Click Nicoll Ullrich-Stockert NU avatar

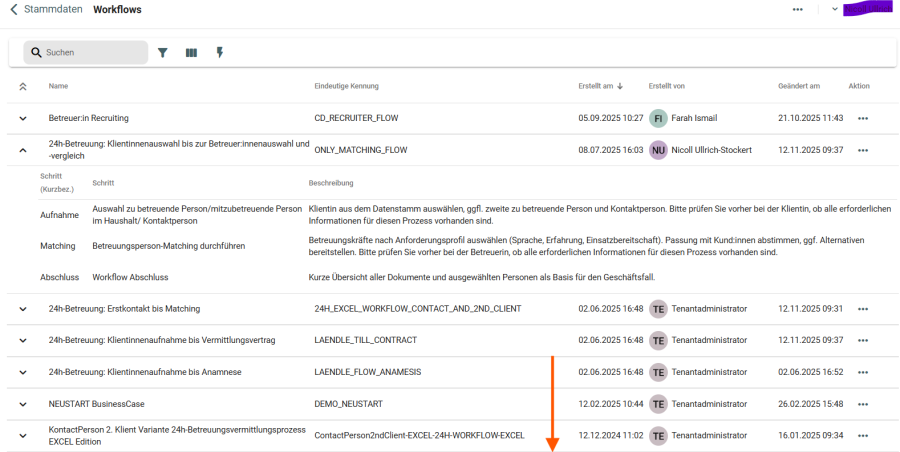pos(658,150)
